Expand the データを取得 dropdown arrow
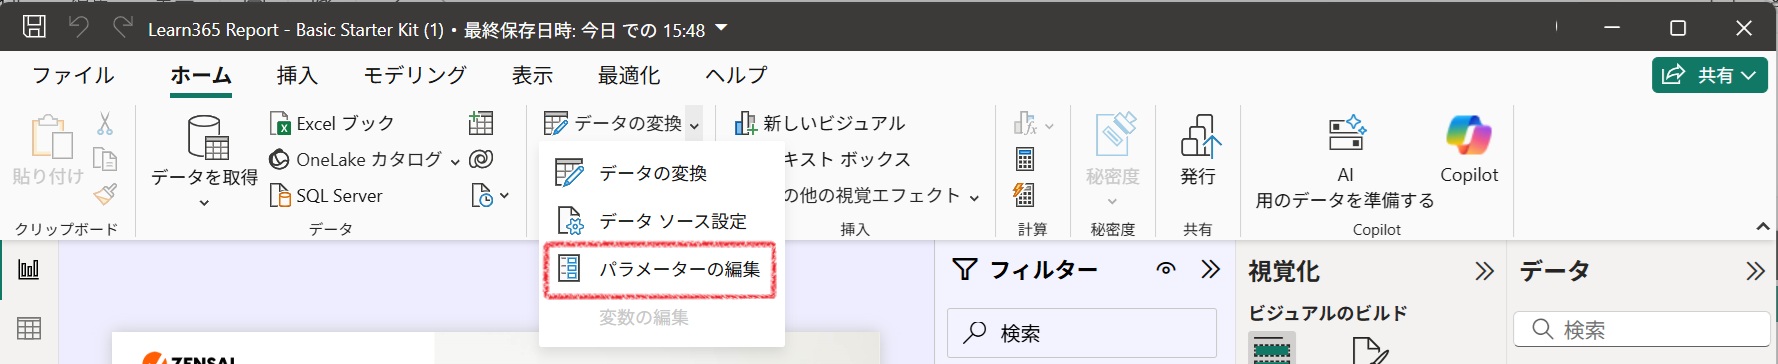 204,203
